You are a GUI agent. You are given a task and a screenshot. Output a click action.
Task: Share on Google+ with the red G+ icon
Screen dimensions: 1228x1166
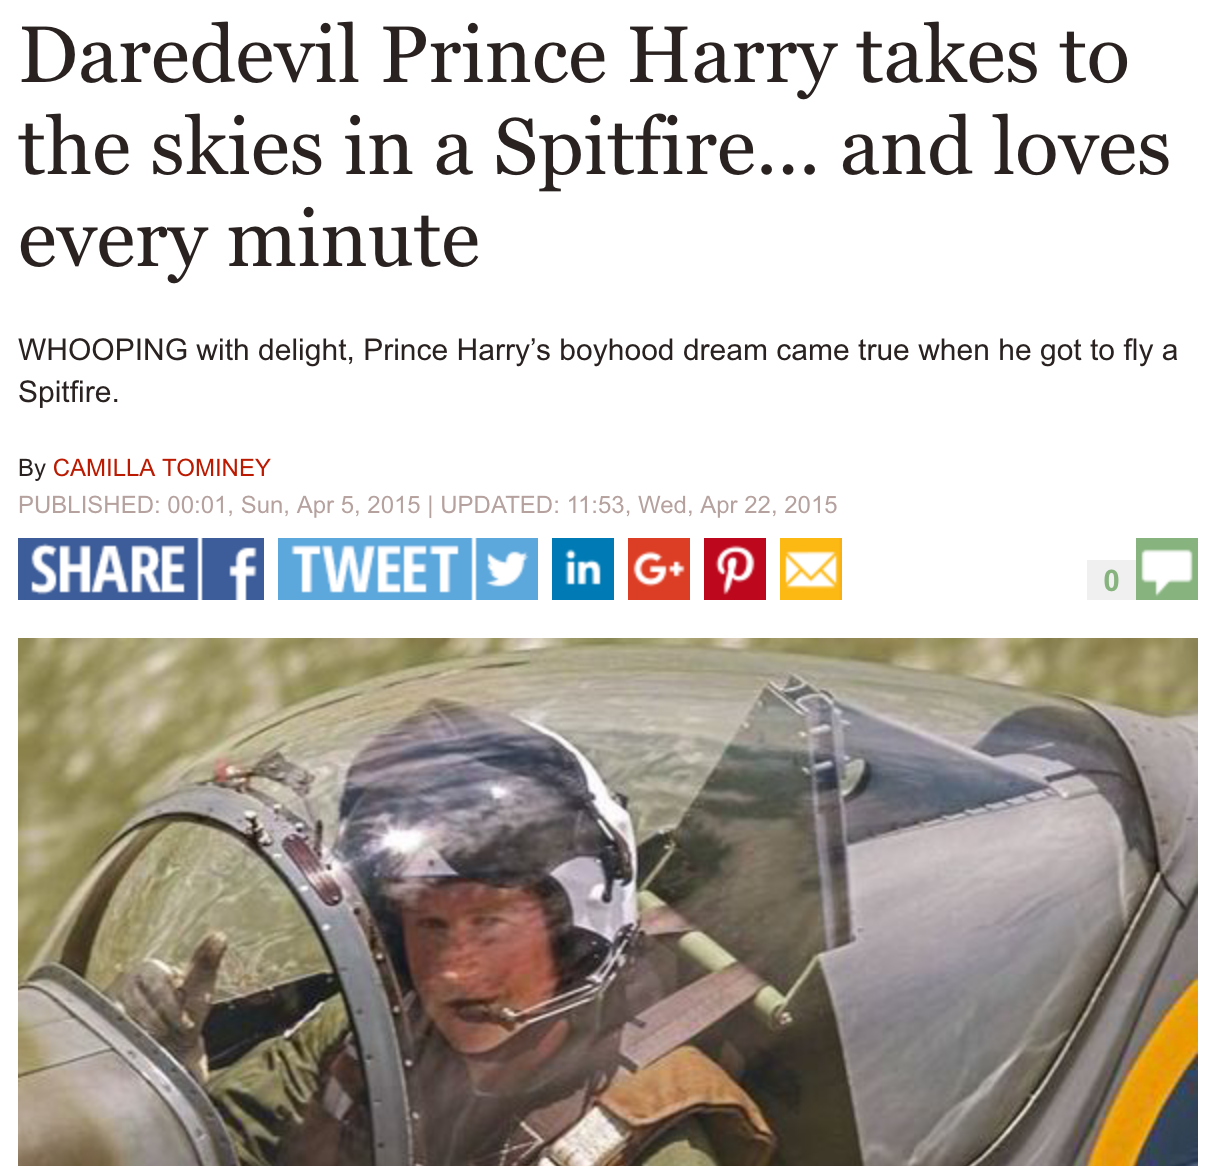tap(659, 569)
